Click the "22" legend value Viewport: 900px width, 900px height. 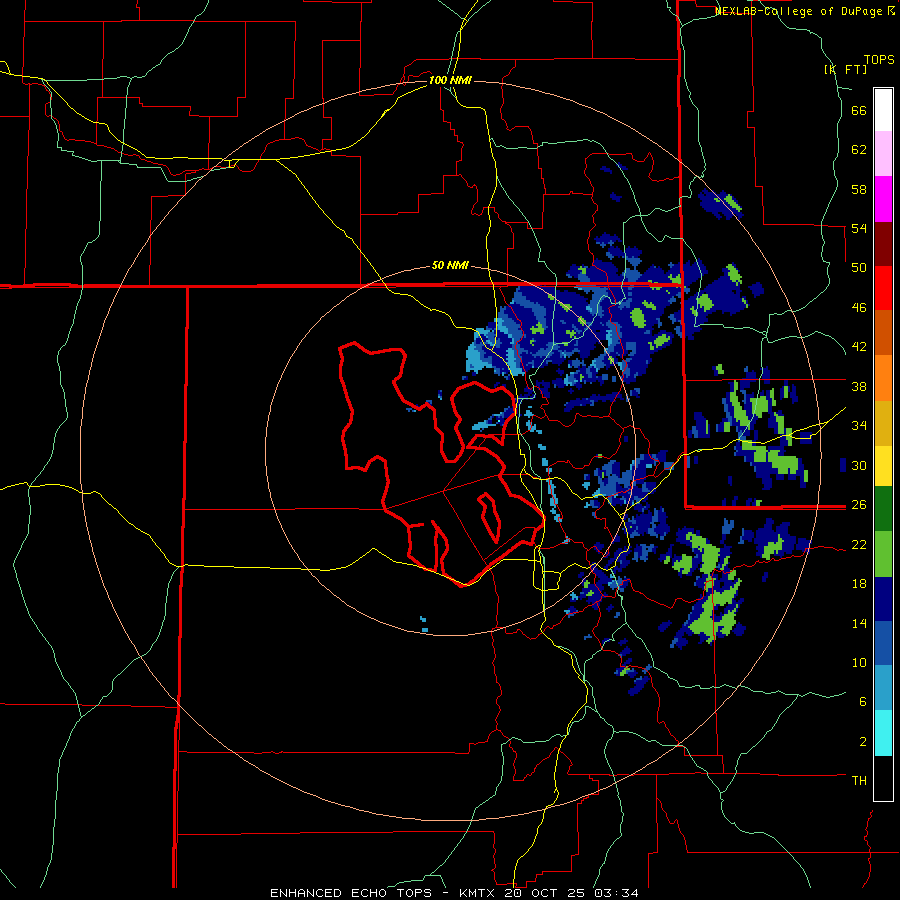tap(859, 545)
